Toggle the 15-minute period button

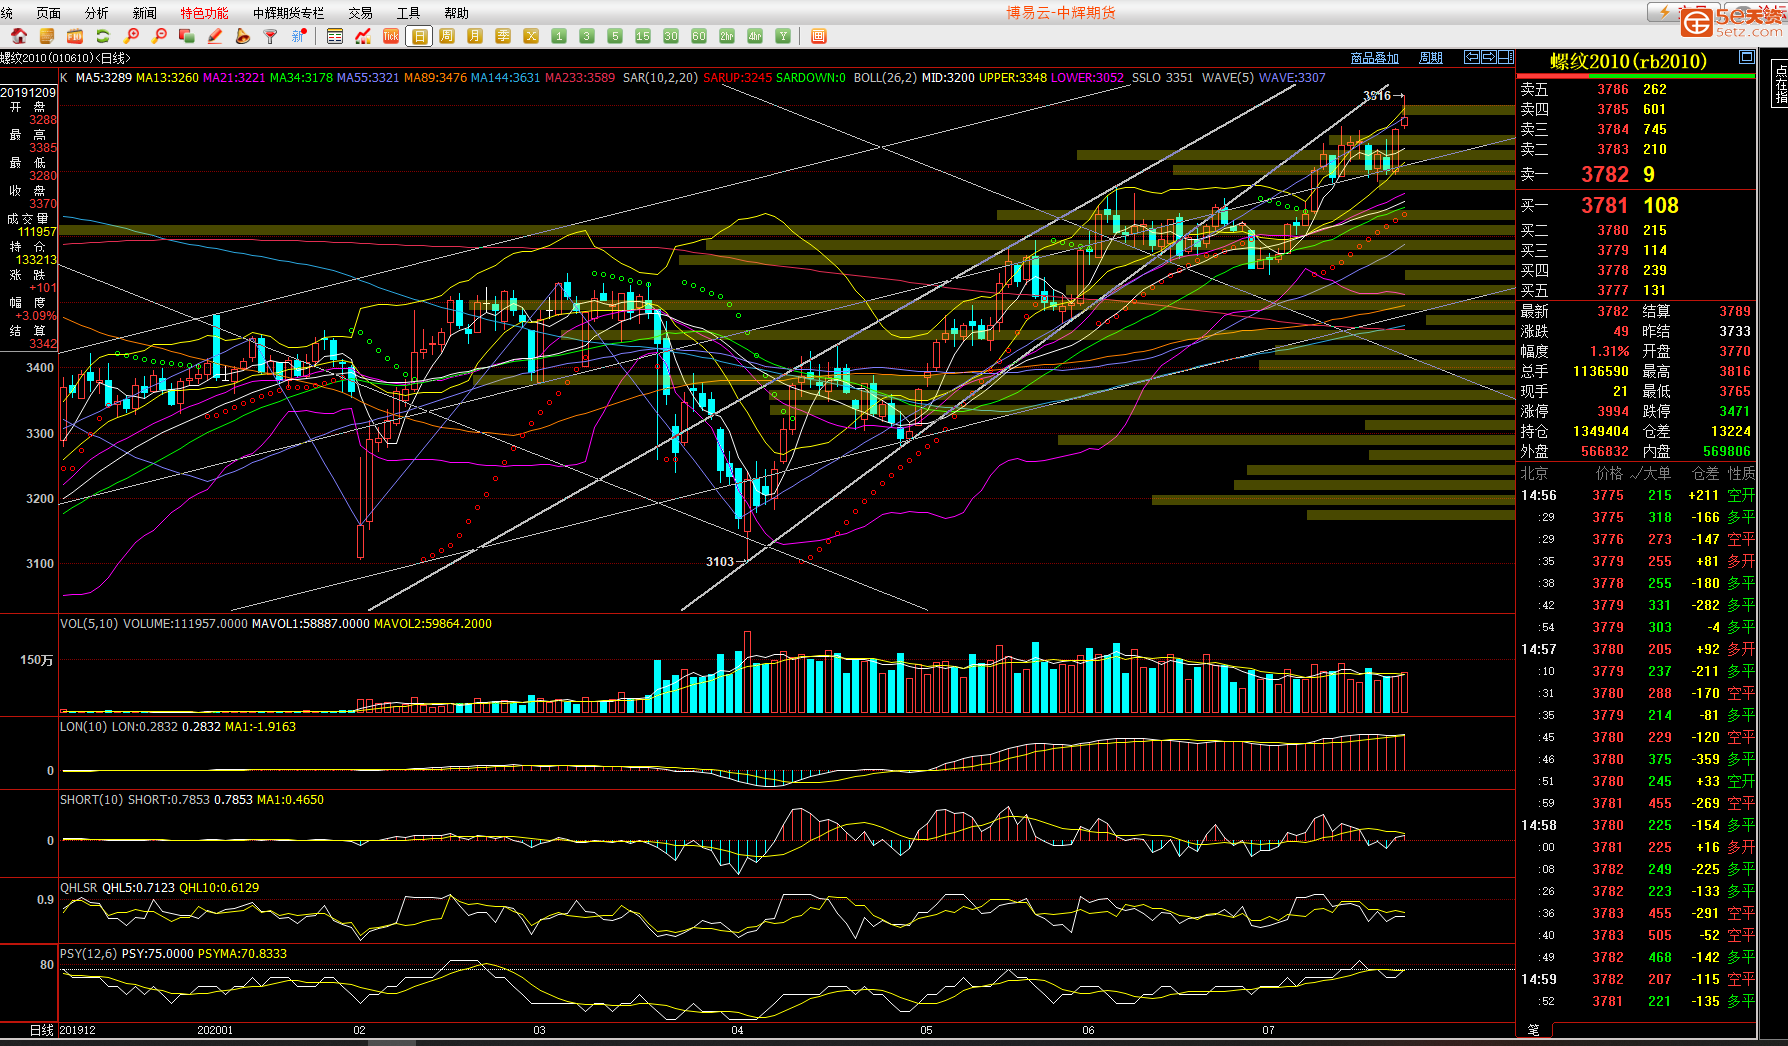coord(643,36)
